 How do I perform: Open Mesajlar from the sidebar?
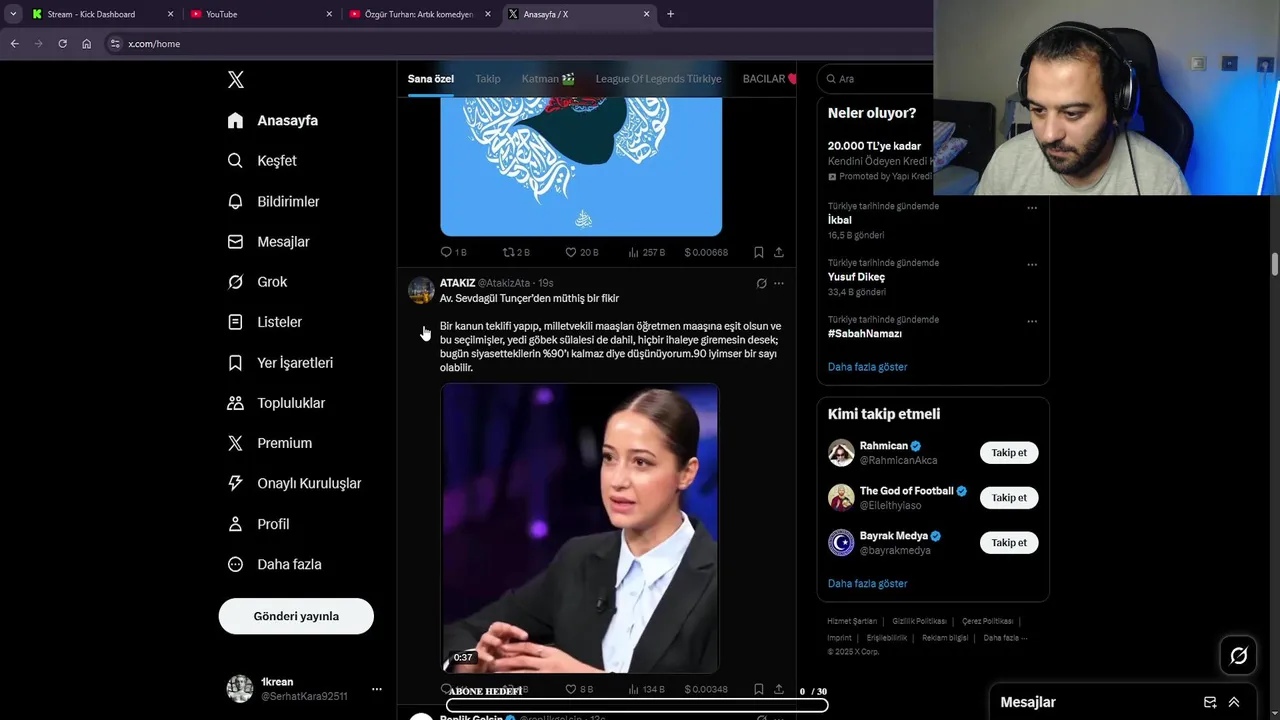point(268,242)
